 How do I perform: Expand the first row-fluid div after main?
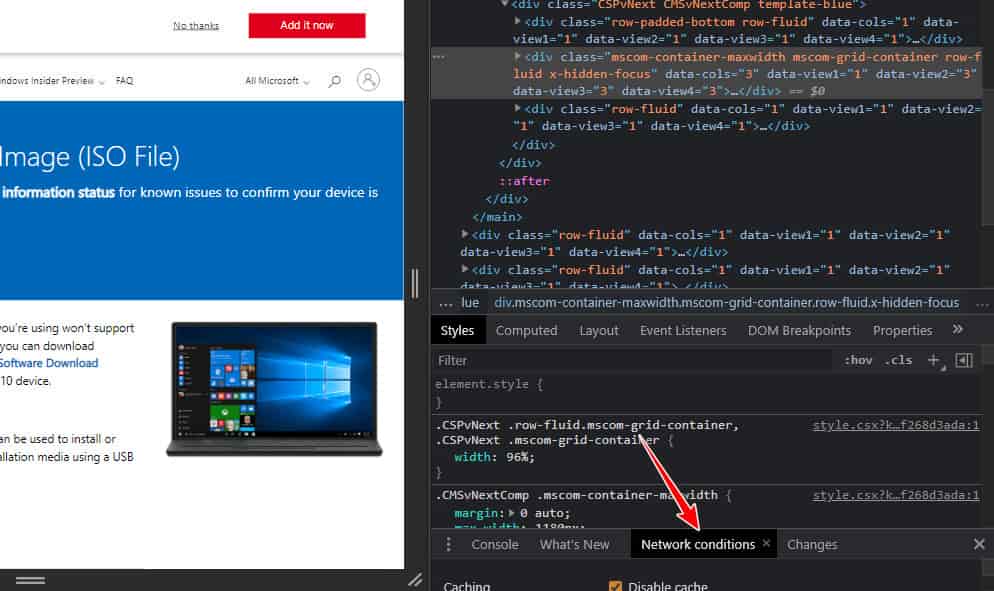click(x=465, y=234)
